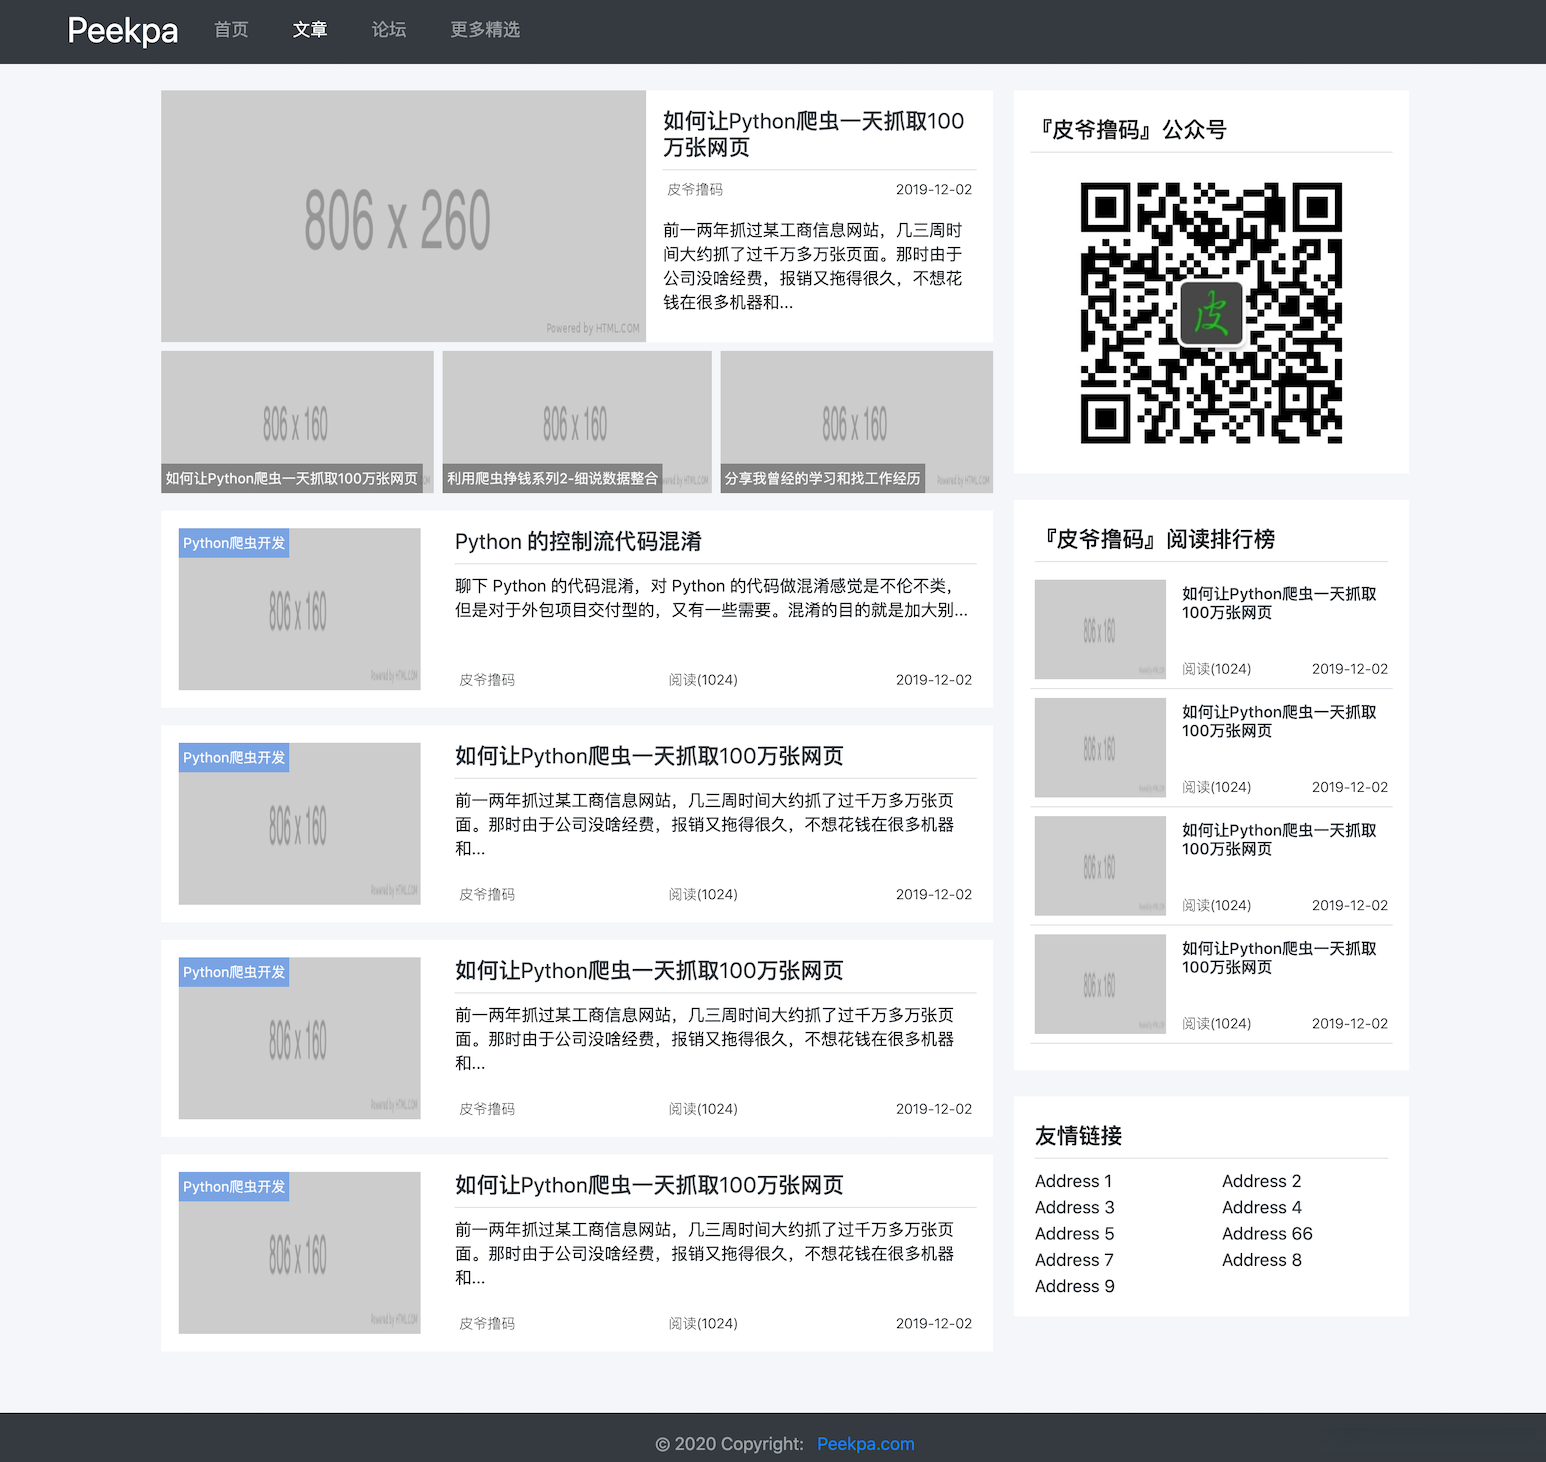The height and width of the screenshot is (1462, 1546).
Task: Open the QR code image for 皮爷撸码 公众号
Action: point(1210,314)
